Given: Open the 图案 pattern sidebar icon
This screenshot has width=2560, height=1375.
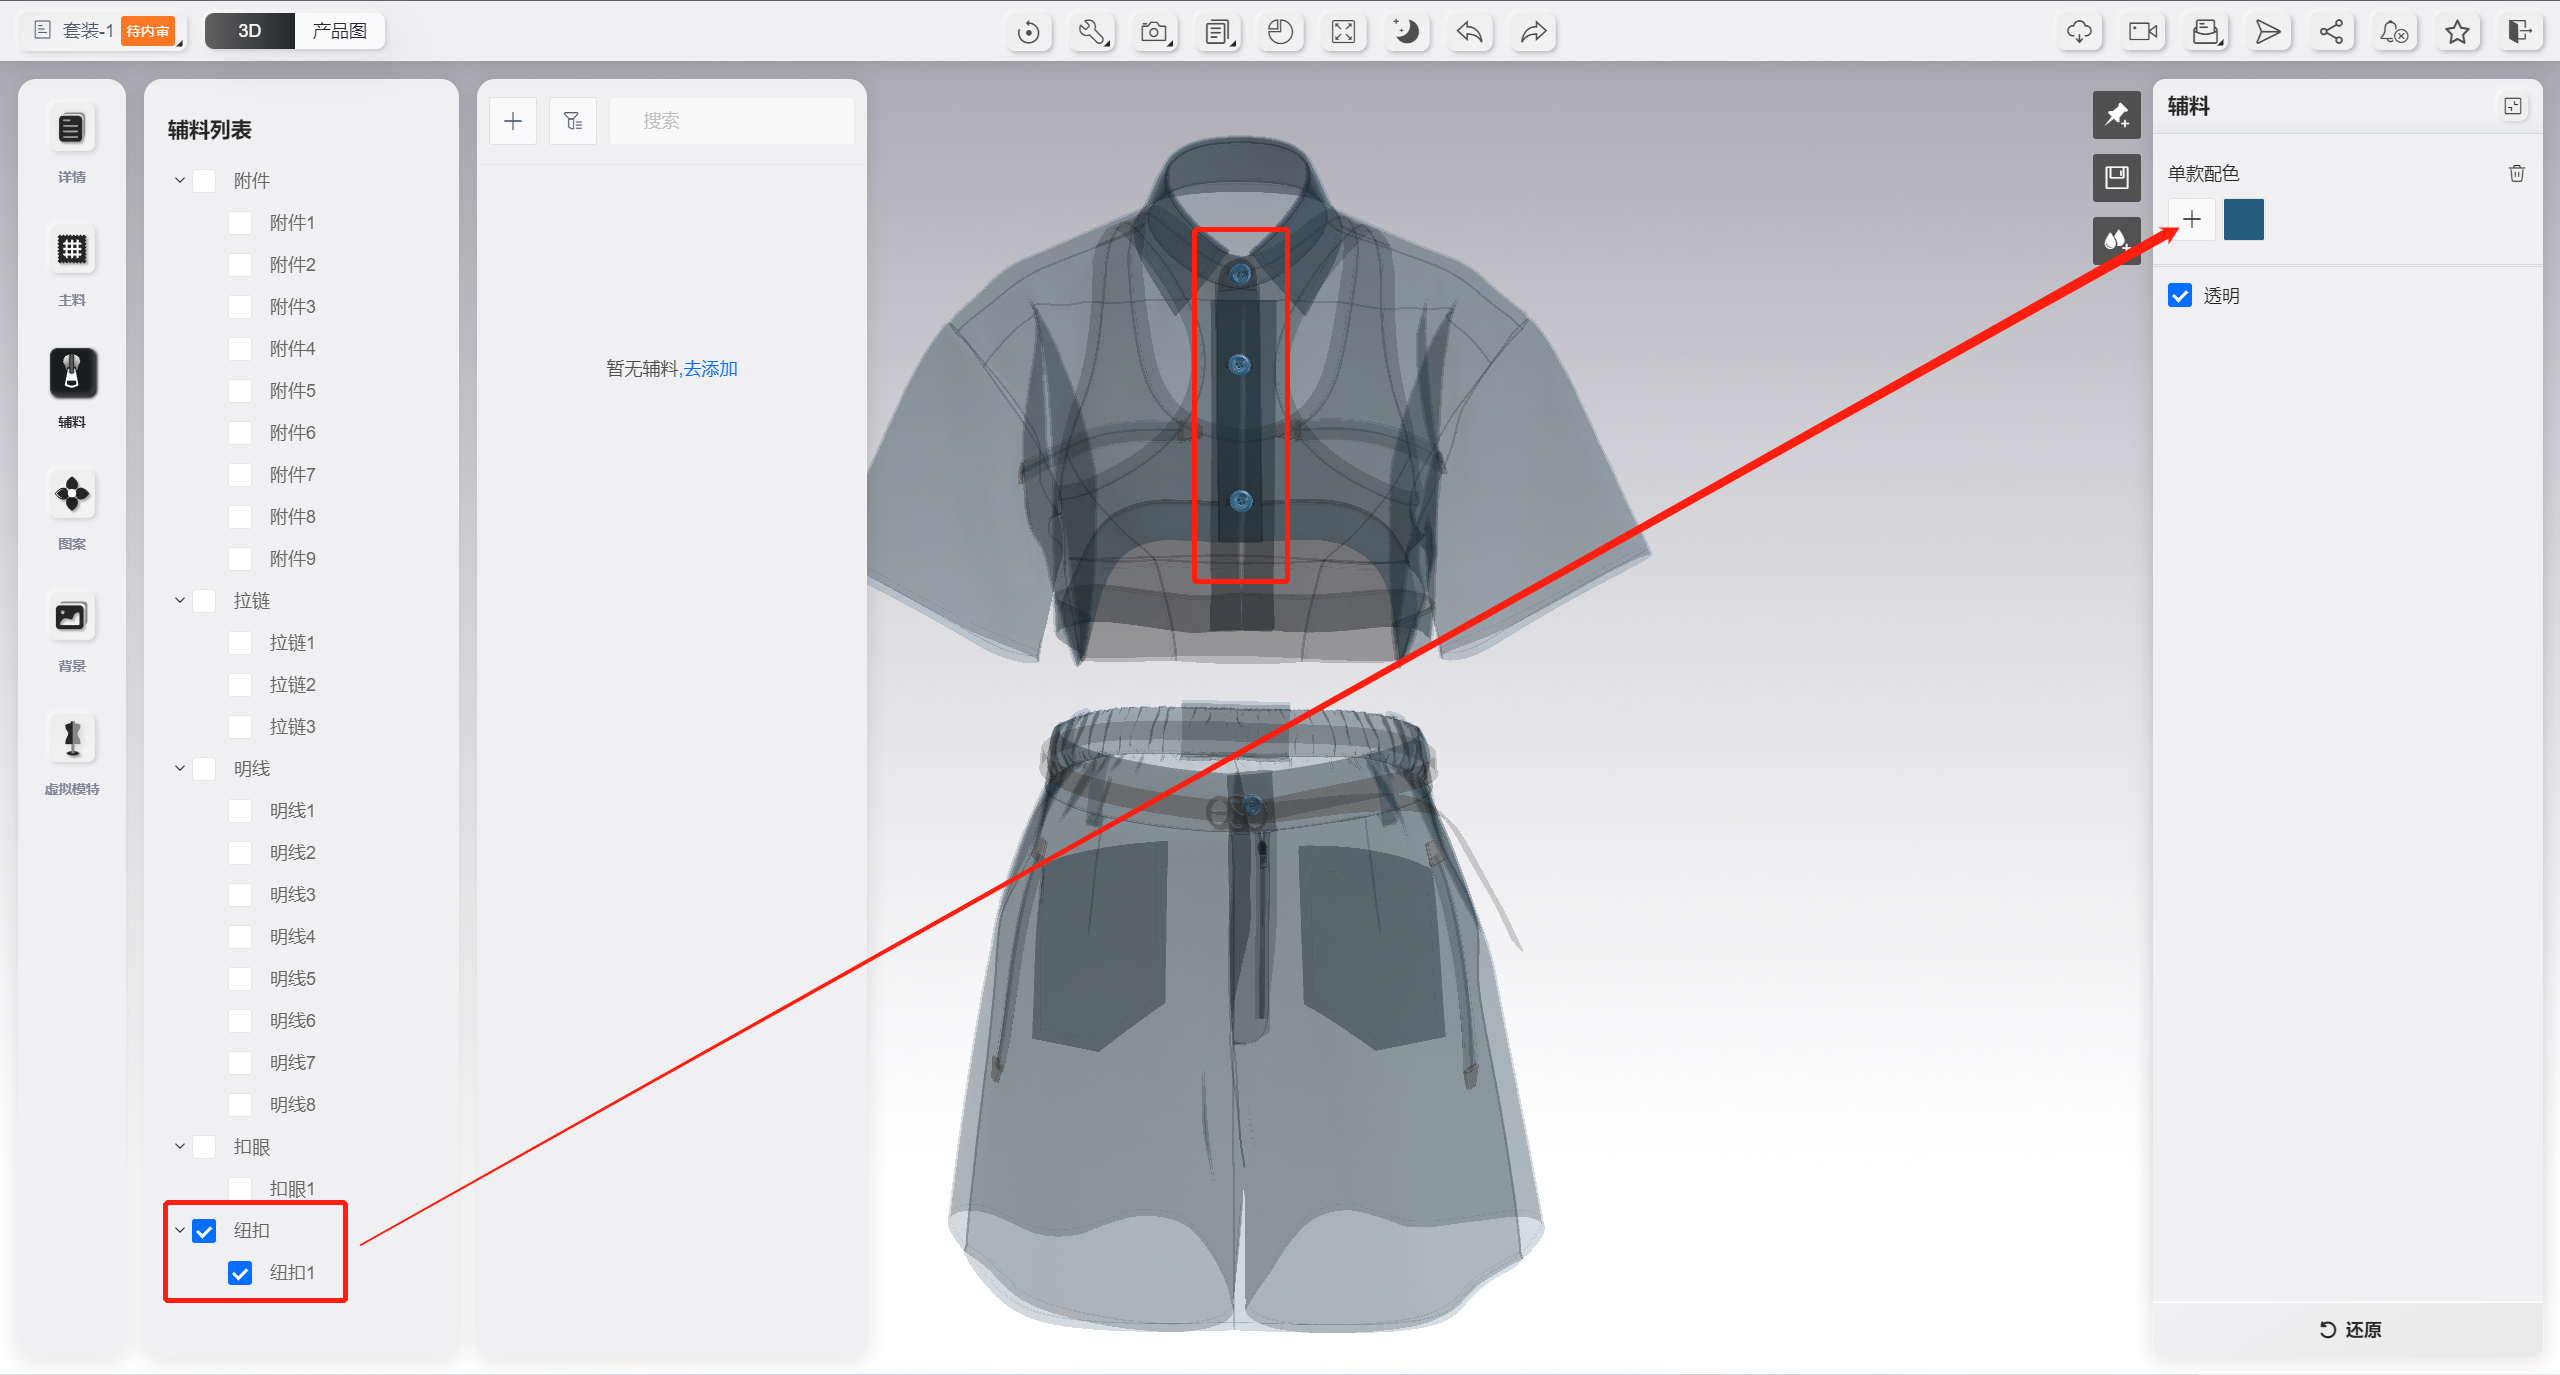Looking at the screenshot, I should pos(72,494).
